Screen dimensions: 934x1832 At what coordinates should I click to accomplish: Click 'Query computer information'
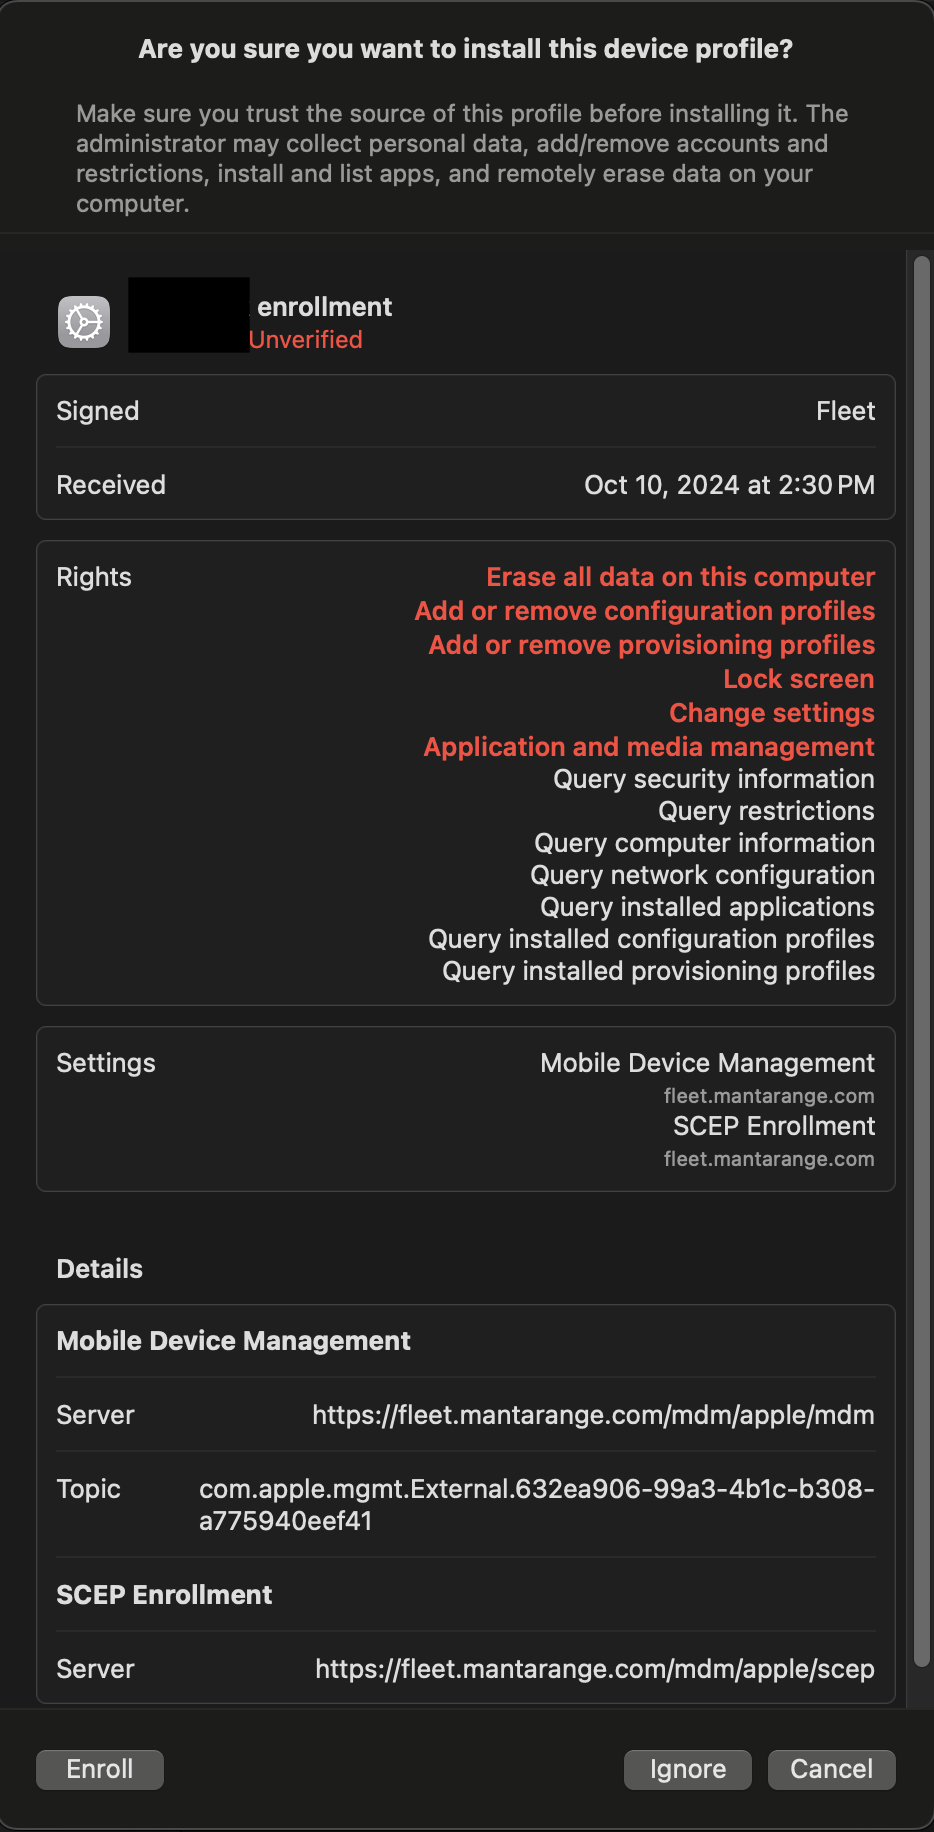point(705,843)
